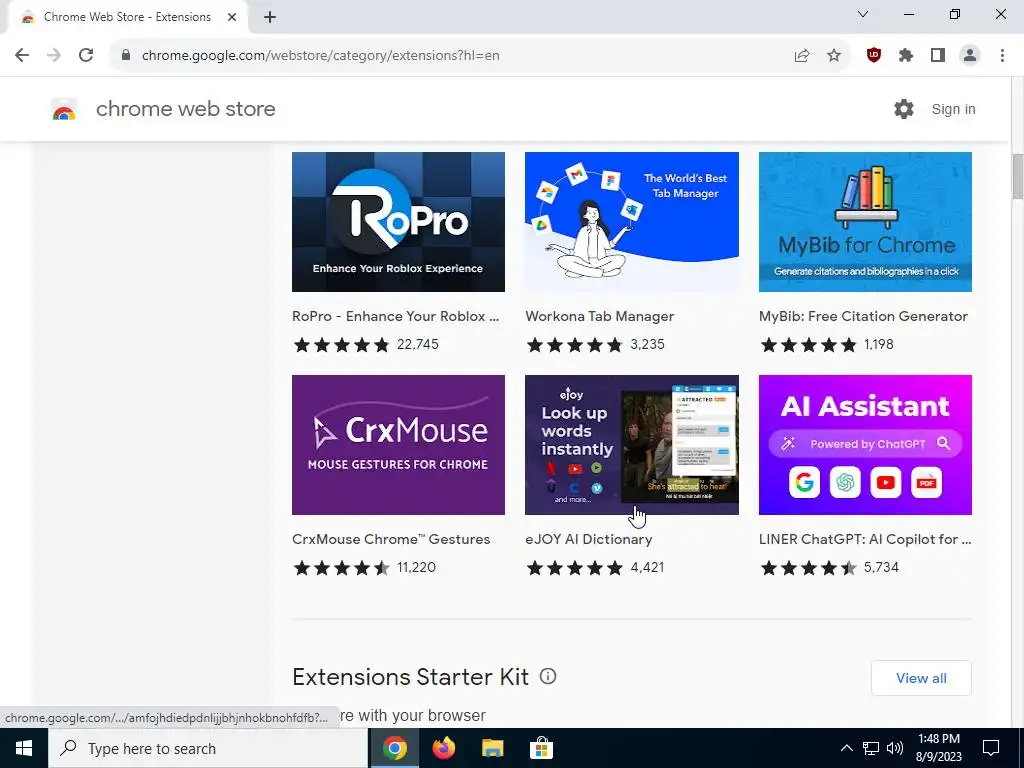Open MyBib for Chrome thumbnail
1024x768 pixels.
(865, 222)
